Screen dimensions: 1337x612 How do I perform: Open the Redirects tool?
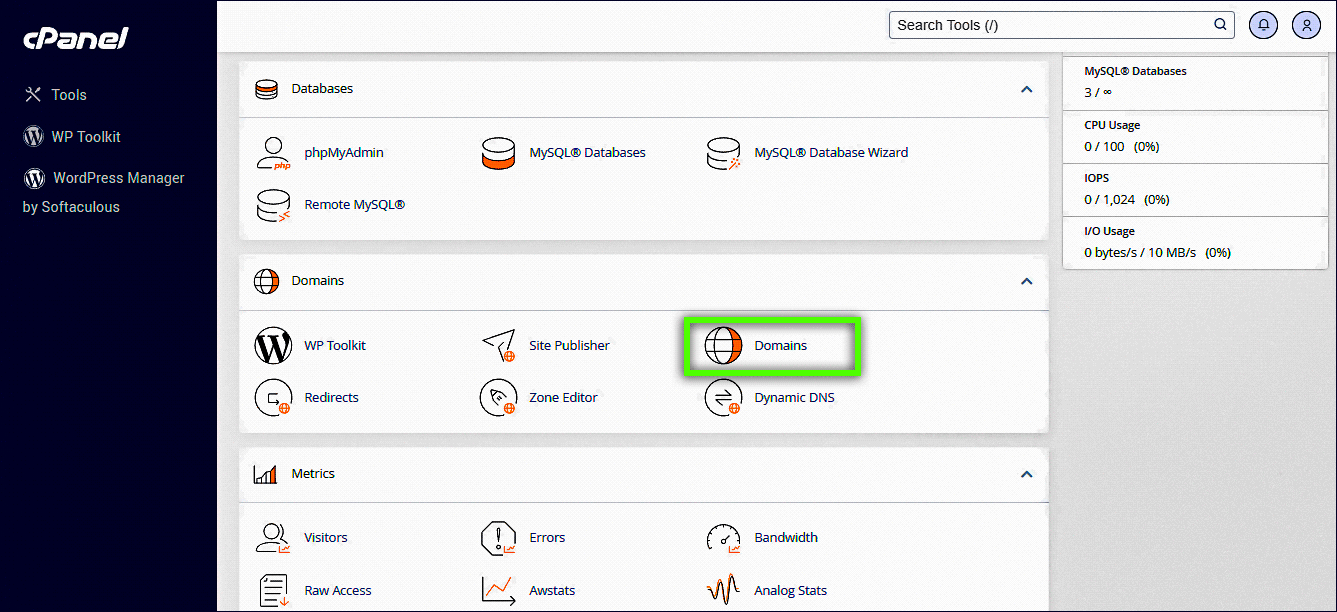pos(331,397)
